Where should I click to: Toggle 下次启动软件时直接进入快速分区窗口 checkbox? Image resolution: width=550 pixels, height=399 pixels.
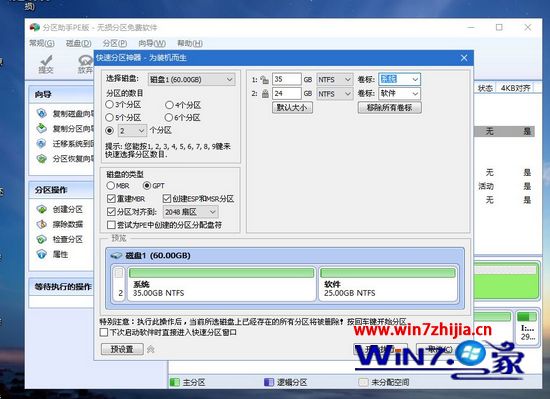104,332
